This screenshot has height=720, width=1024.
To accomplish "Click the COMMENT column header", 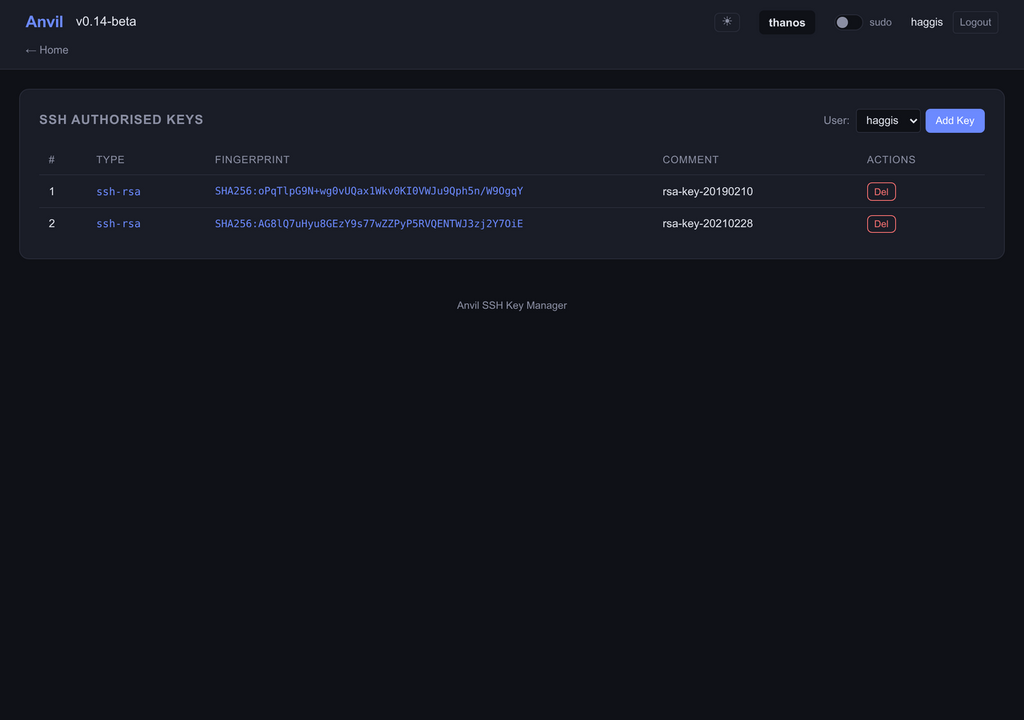I will [x=690, y=159].
